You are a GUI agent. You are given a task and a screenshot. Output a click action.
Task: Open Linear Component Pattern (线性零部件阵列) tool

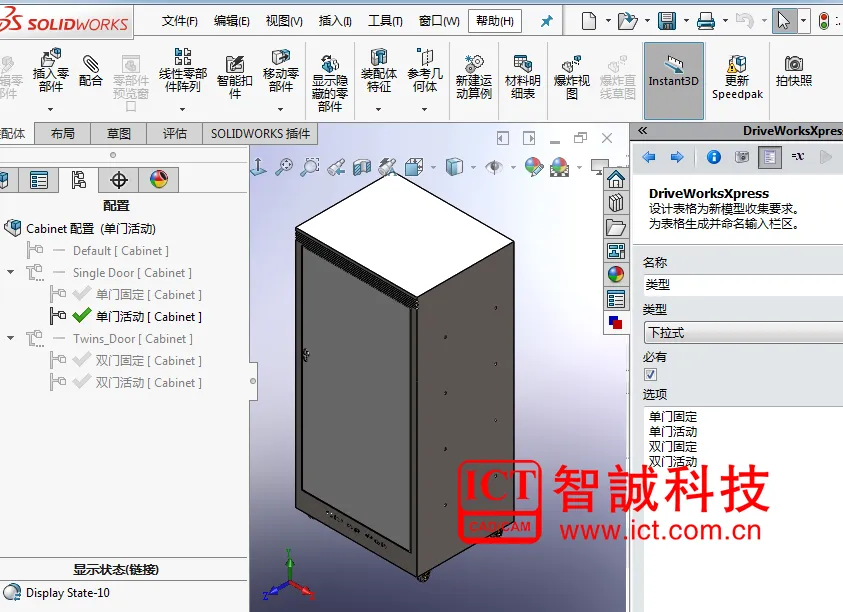[x=183, y=70]
